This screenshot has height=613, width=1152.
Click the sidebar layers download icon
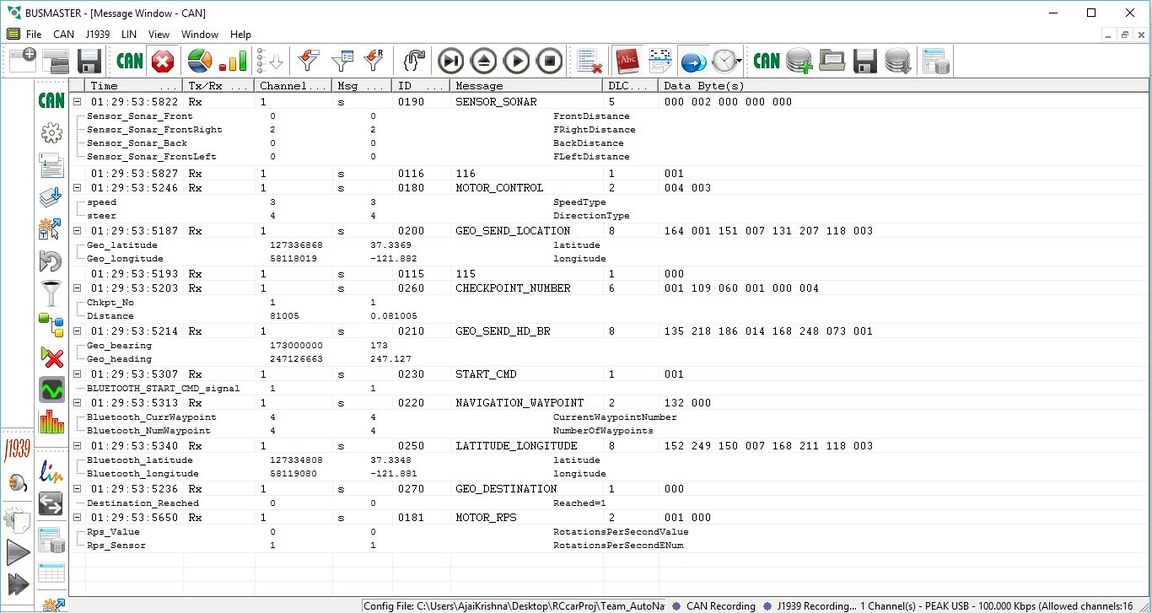click(x=51, y=197)
